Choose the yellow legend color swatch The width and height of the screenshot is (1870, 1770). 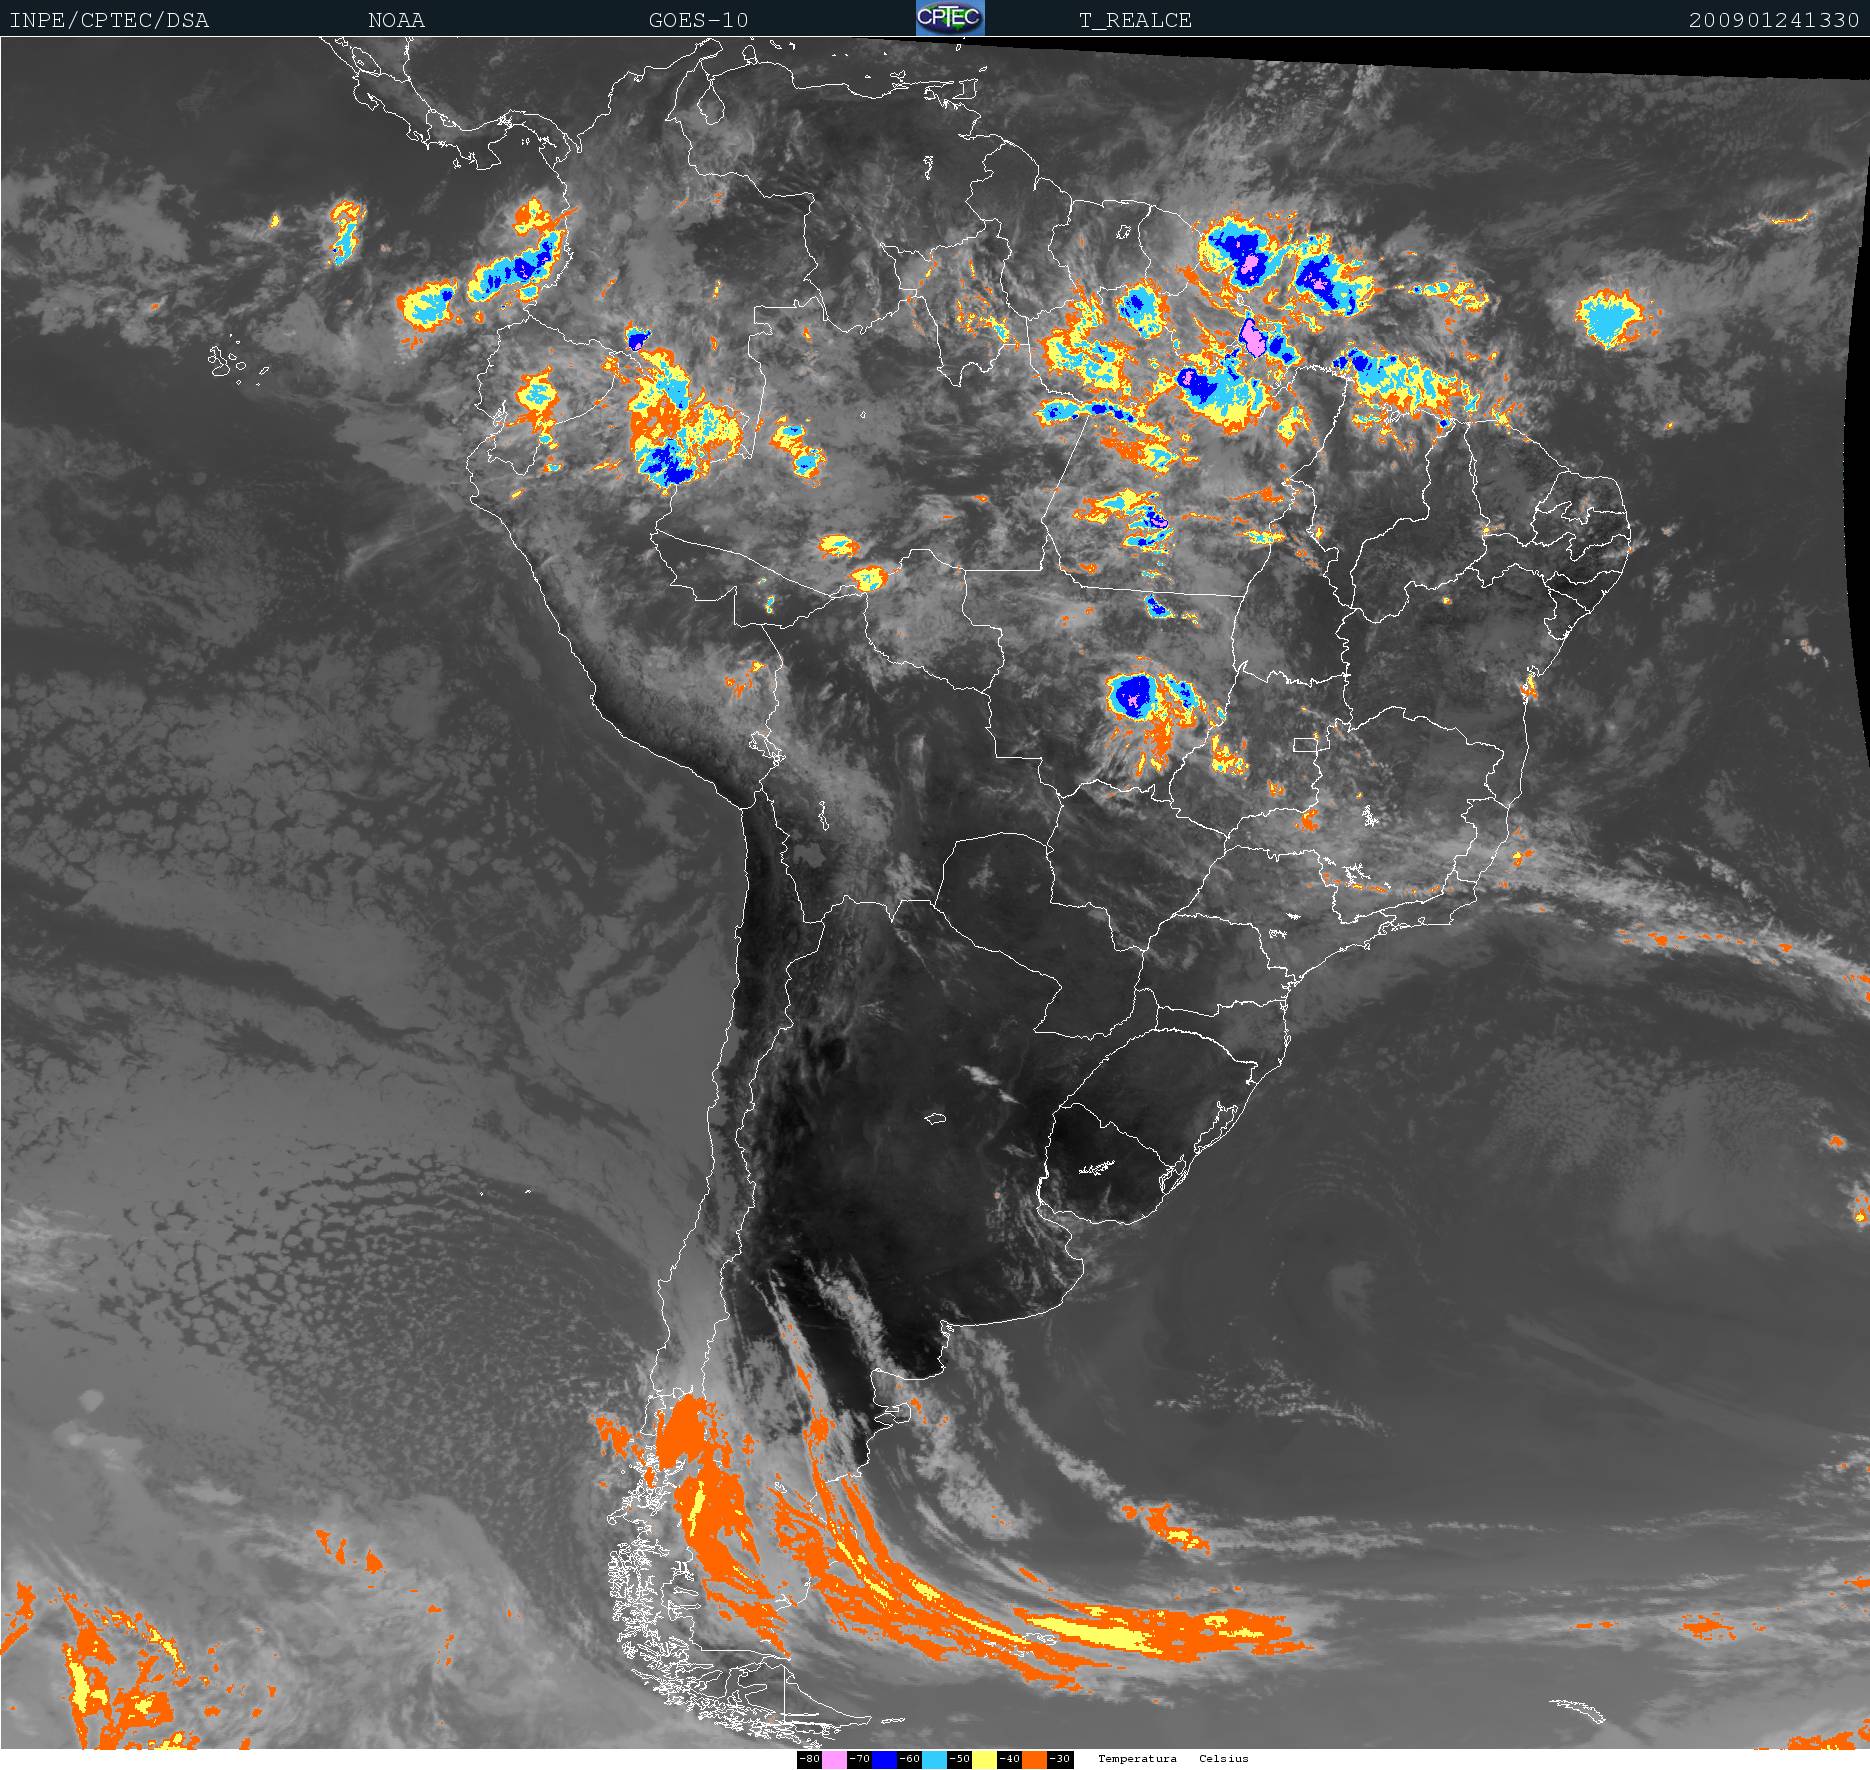984,1759
